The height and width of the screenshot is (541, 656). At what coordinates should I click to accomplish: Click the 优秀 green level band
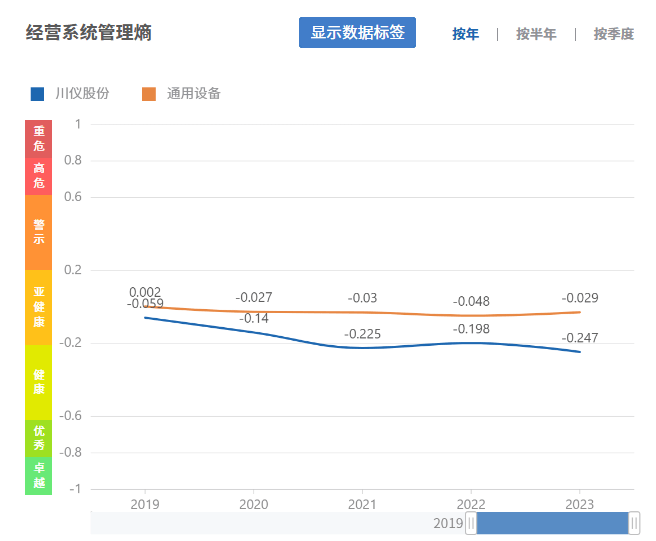[x=38, y=438]
